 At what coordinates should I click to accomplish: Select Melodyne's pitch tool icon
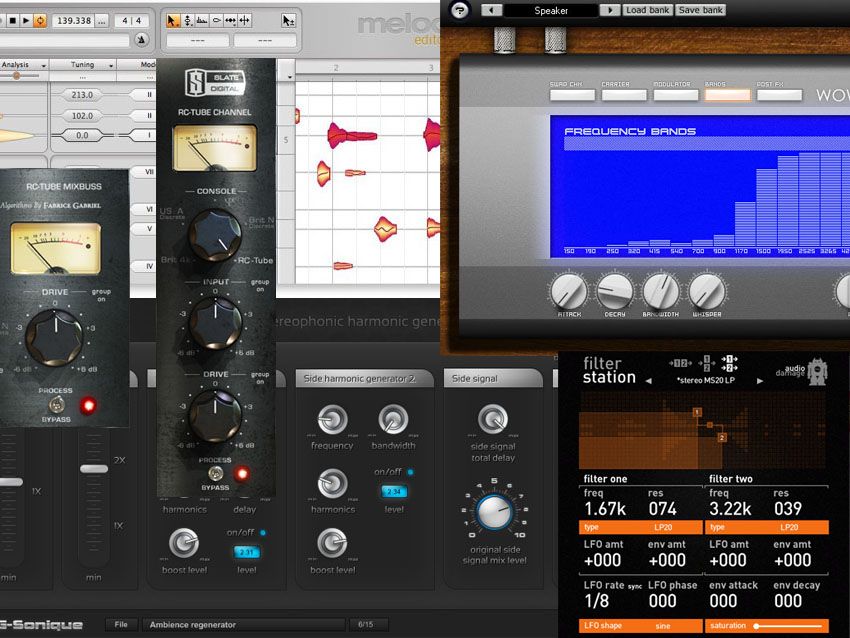187,20
